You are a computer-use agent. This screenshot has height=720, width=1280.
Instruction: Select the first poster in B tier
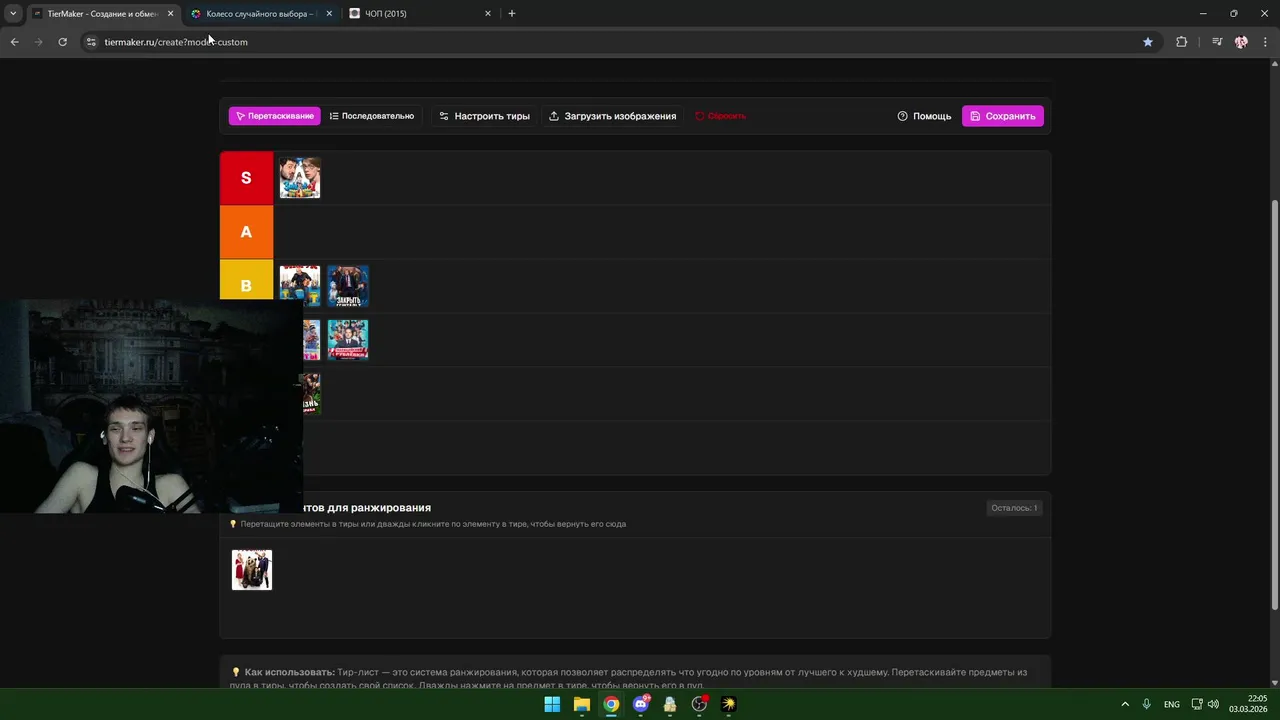[x=300, y=285]
